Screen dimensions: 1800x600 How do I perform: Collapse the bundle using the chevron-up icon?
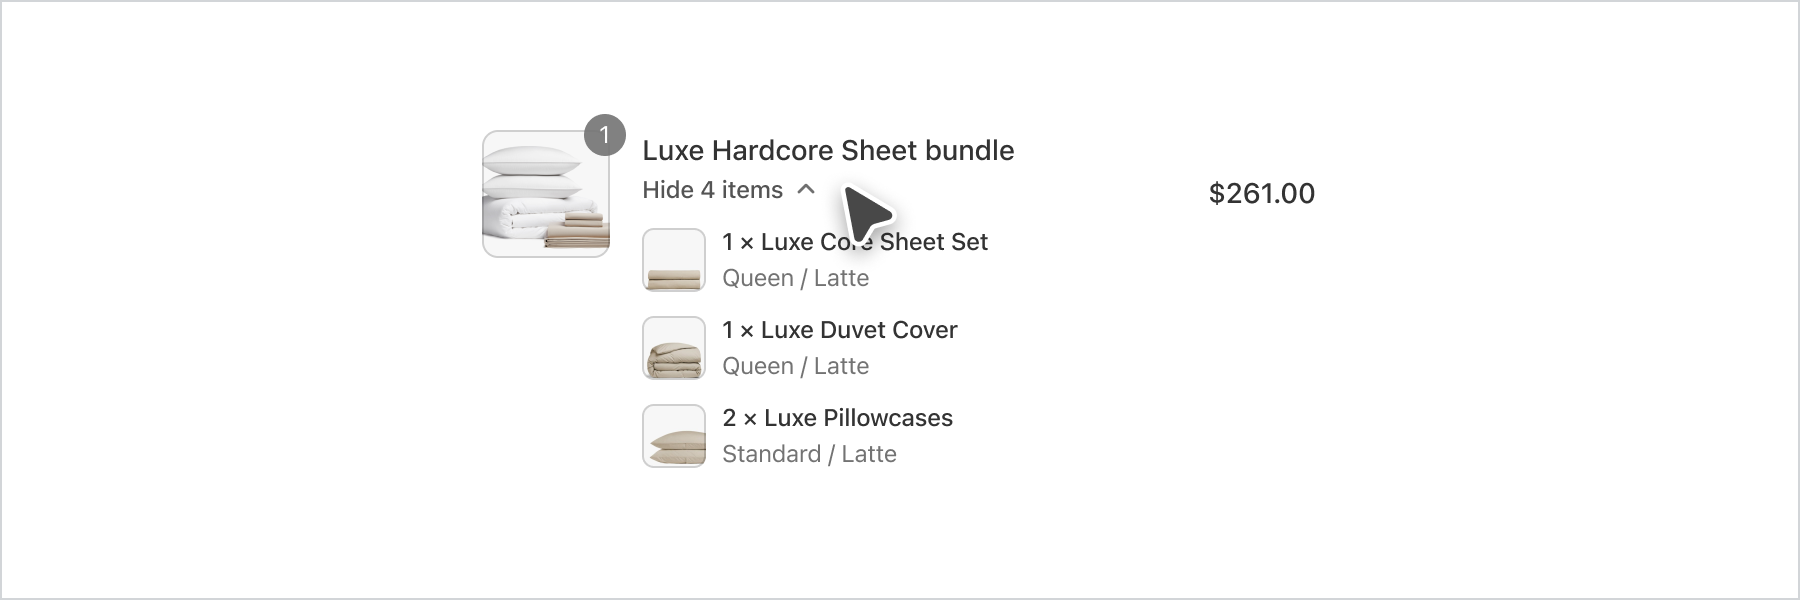coord(806,189)
